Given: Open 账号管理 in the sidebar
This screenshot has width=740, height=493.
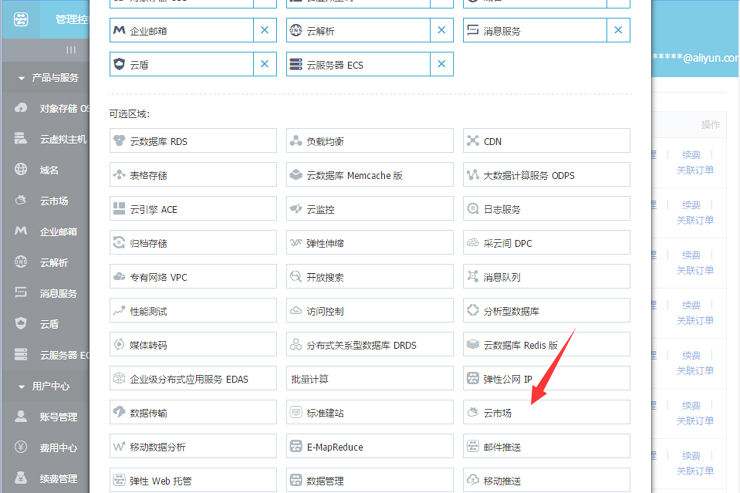Looking at the screenshot, I should (x=45, y=417).
